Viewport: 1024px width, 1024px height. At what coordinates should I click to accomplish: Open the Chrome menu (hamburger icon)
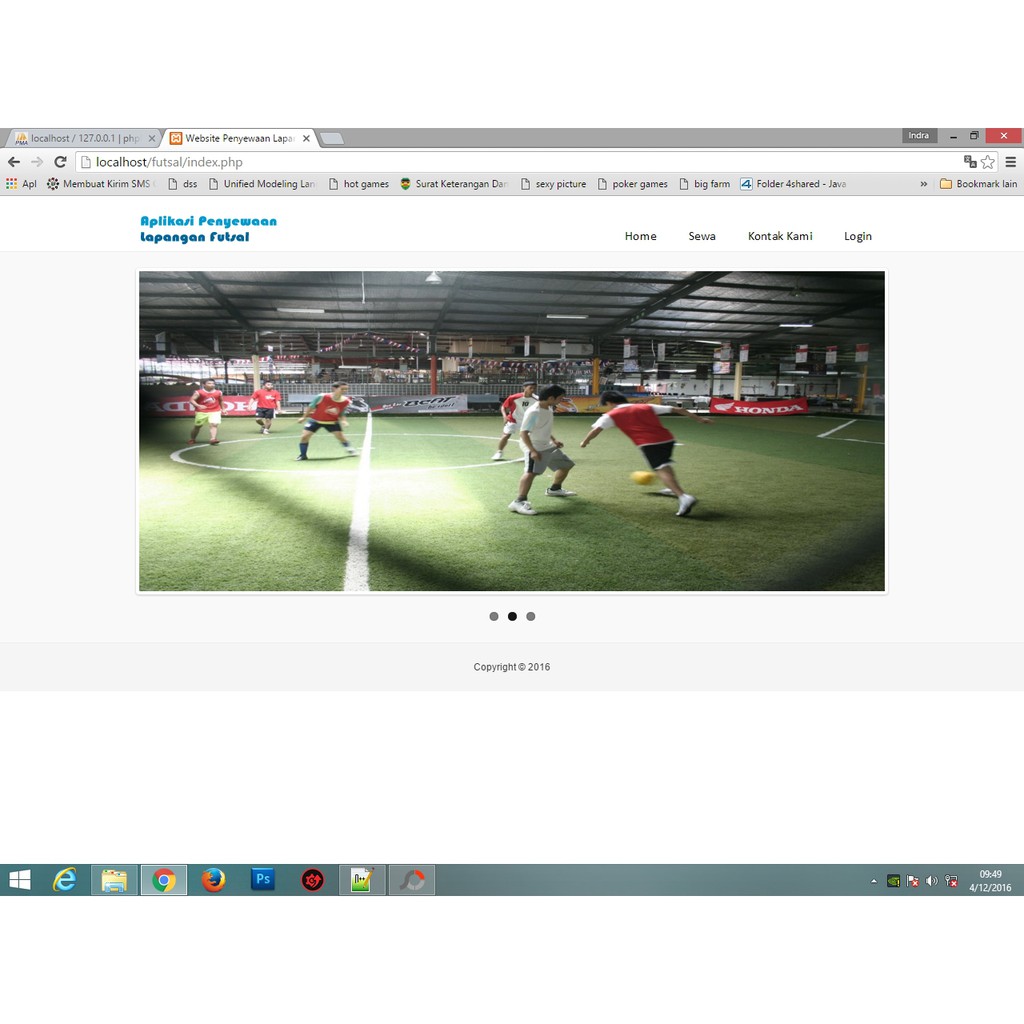pyautogui.click(x=1011, y=162)
